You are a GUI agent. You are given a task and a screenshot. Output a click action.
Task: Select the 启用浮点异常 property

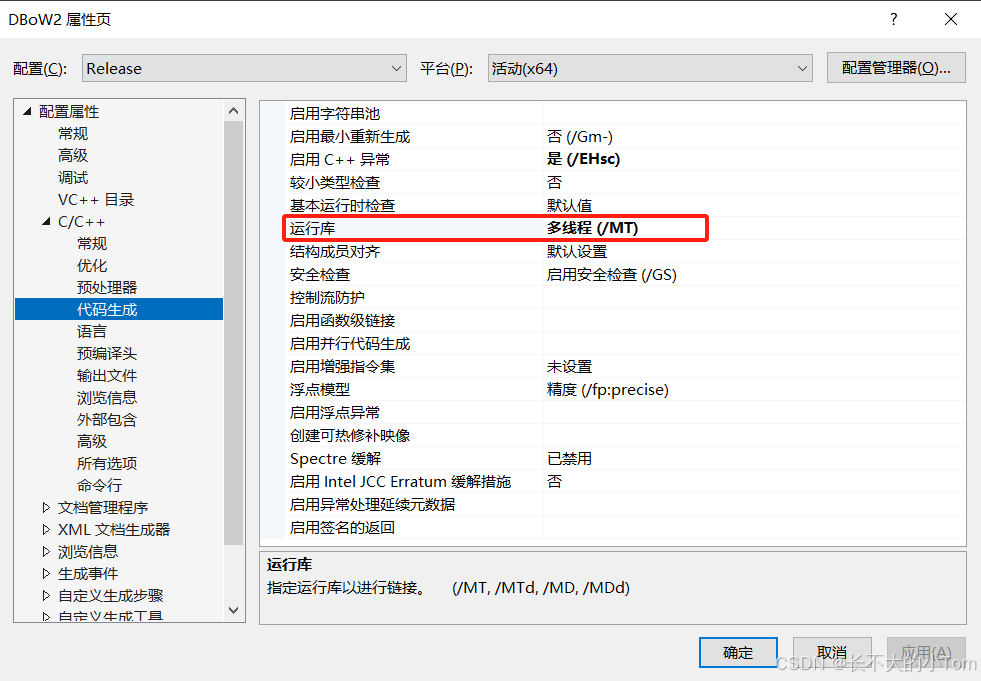click(x=335, y=412)
